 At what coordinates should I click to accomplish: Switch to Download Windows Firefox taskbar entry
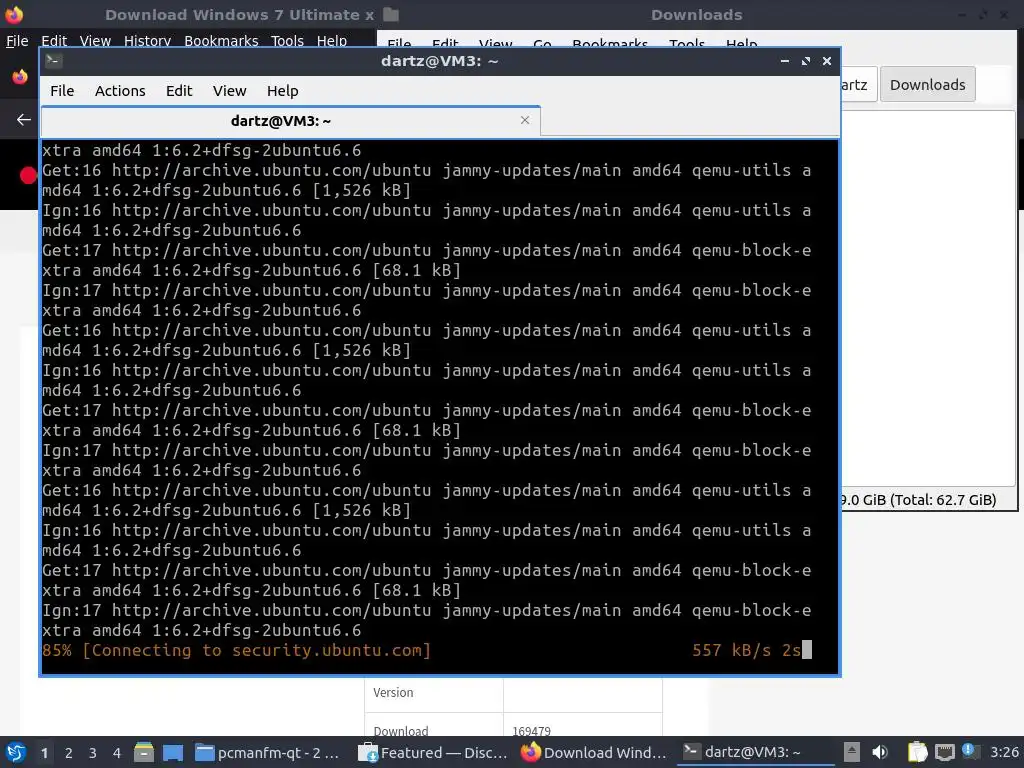coord(594,753)
